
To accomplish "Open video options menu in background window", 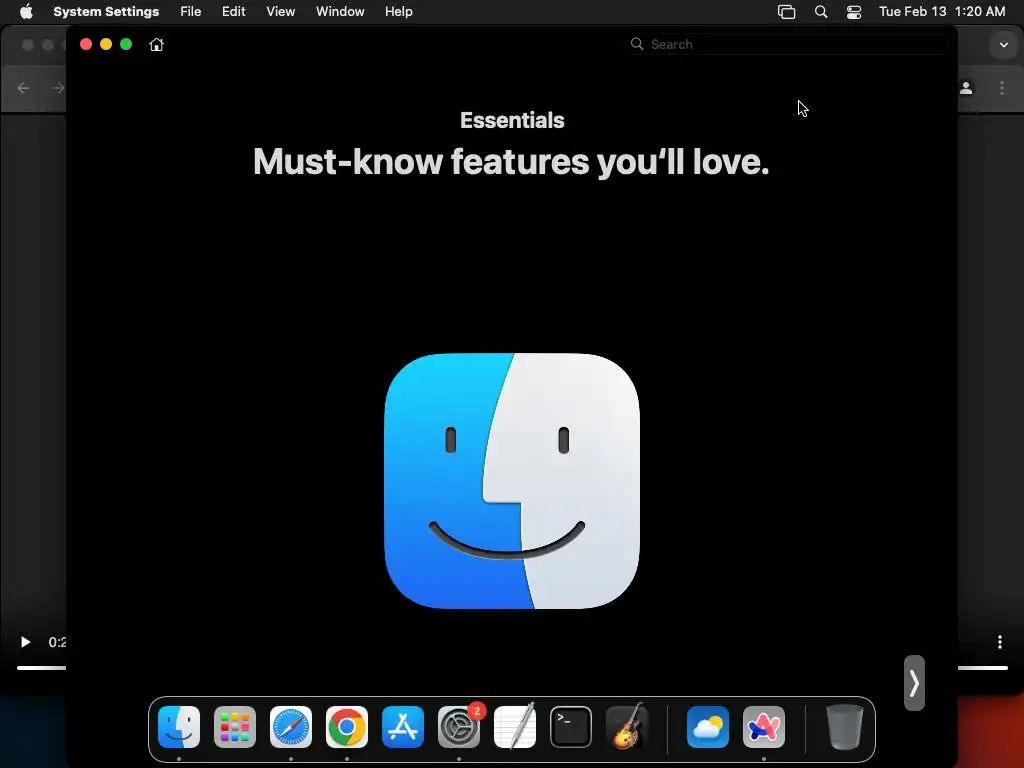I will [1000, 642].
